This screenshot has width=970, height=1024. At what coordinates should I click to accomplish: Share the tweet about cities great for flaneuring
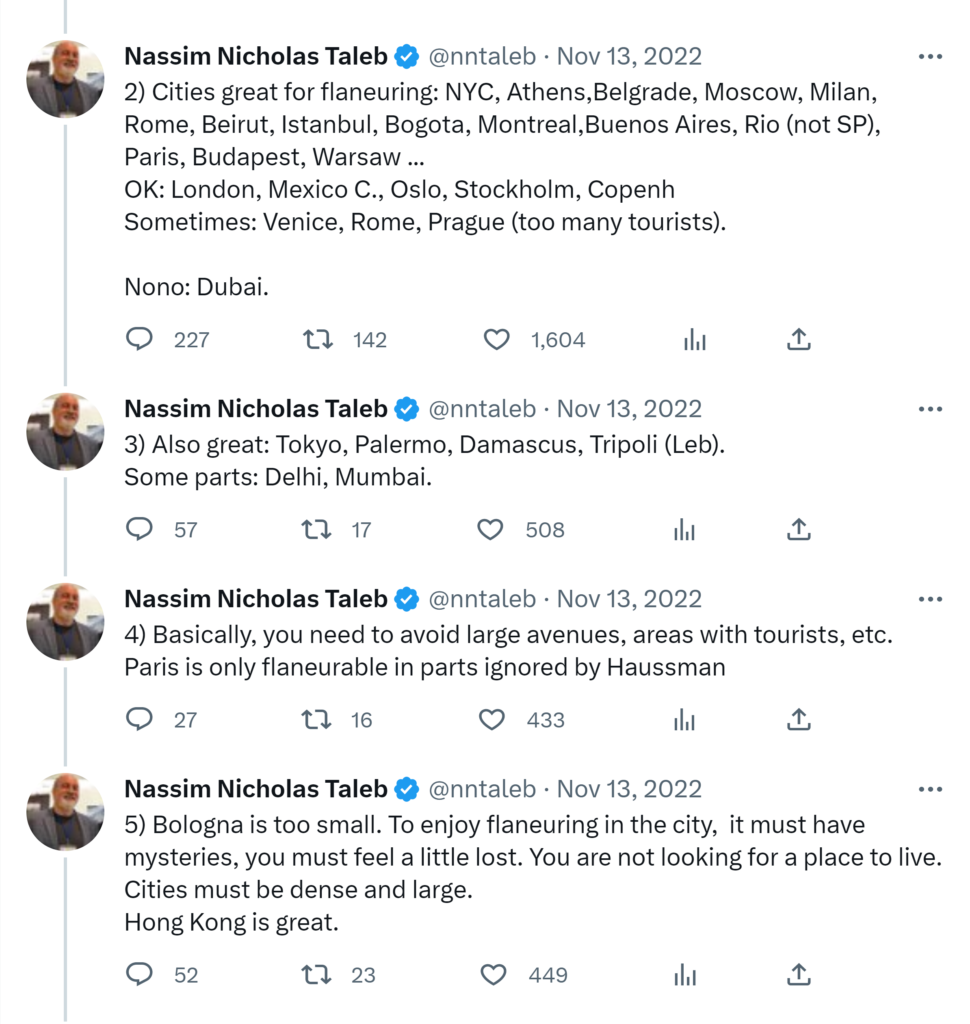(798, 340)
